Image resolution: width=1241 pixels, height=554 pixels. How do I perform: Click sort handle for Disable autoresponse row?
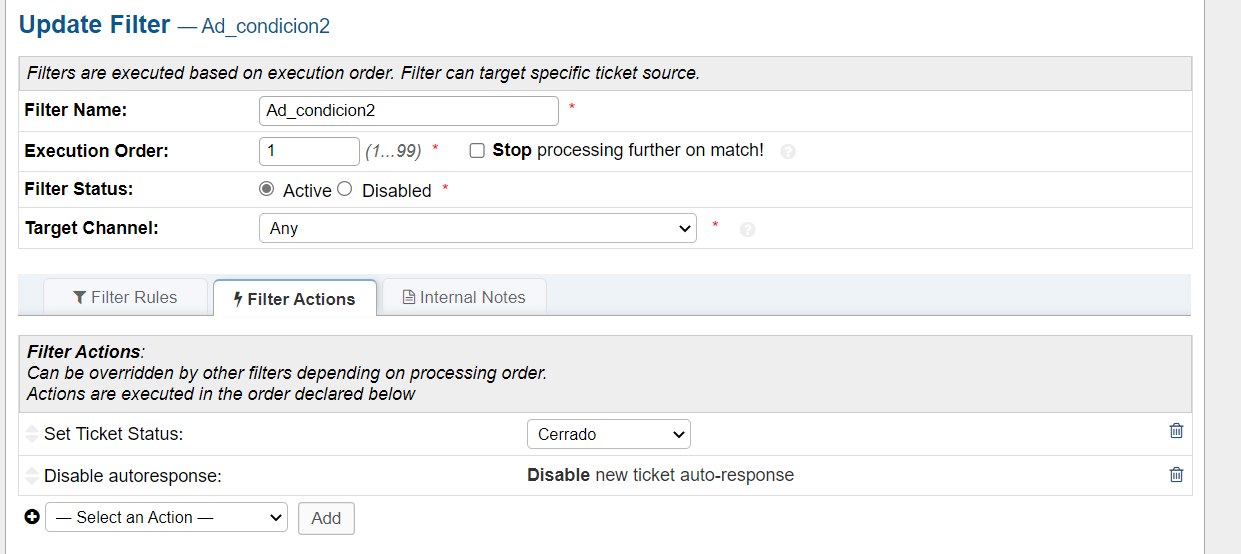point(32,476)
